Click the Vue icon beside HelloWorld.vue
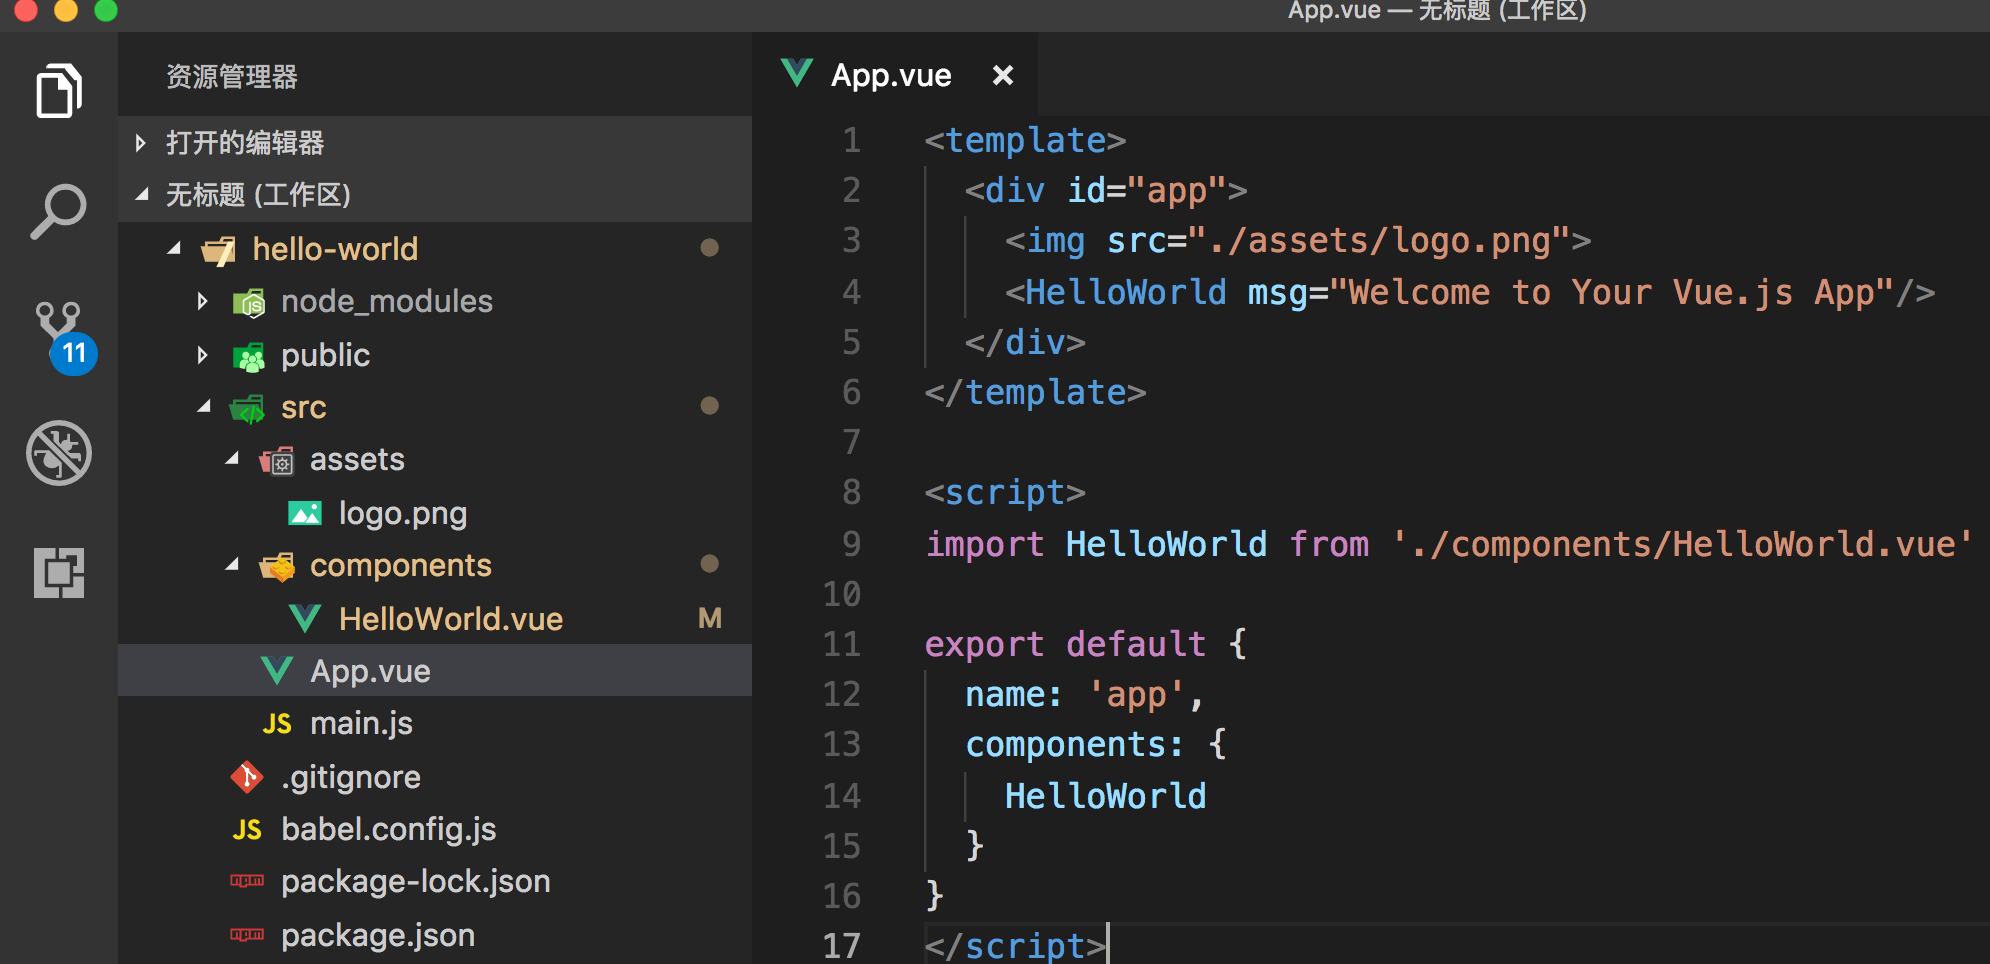This screenshot has height=964, width=1990. [x=305, y=619]
